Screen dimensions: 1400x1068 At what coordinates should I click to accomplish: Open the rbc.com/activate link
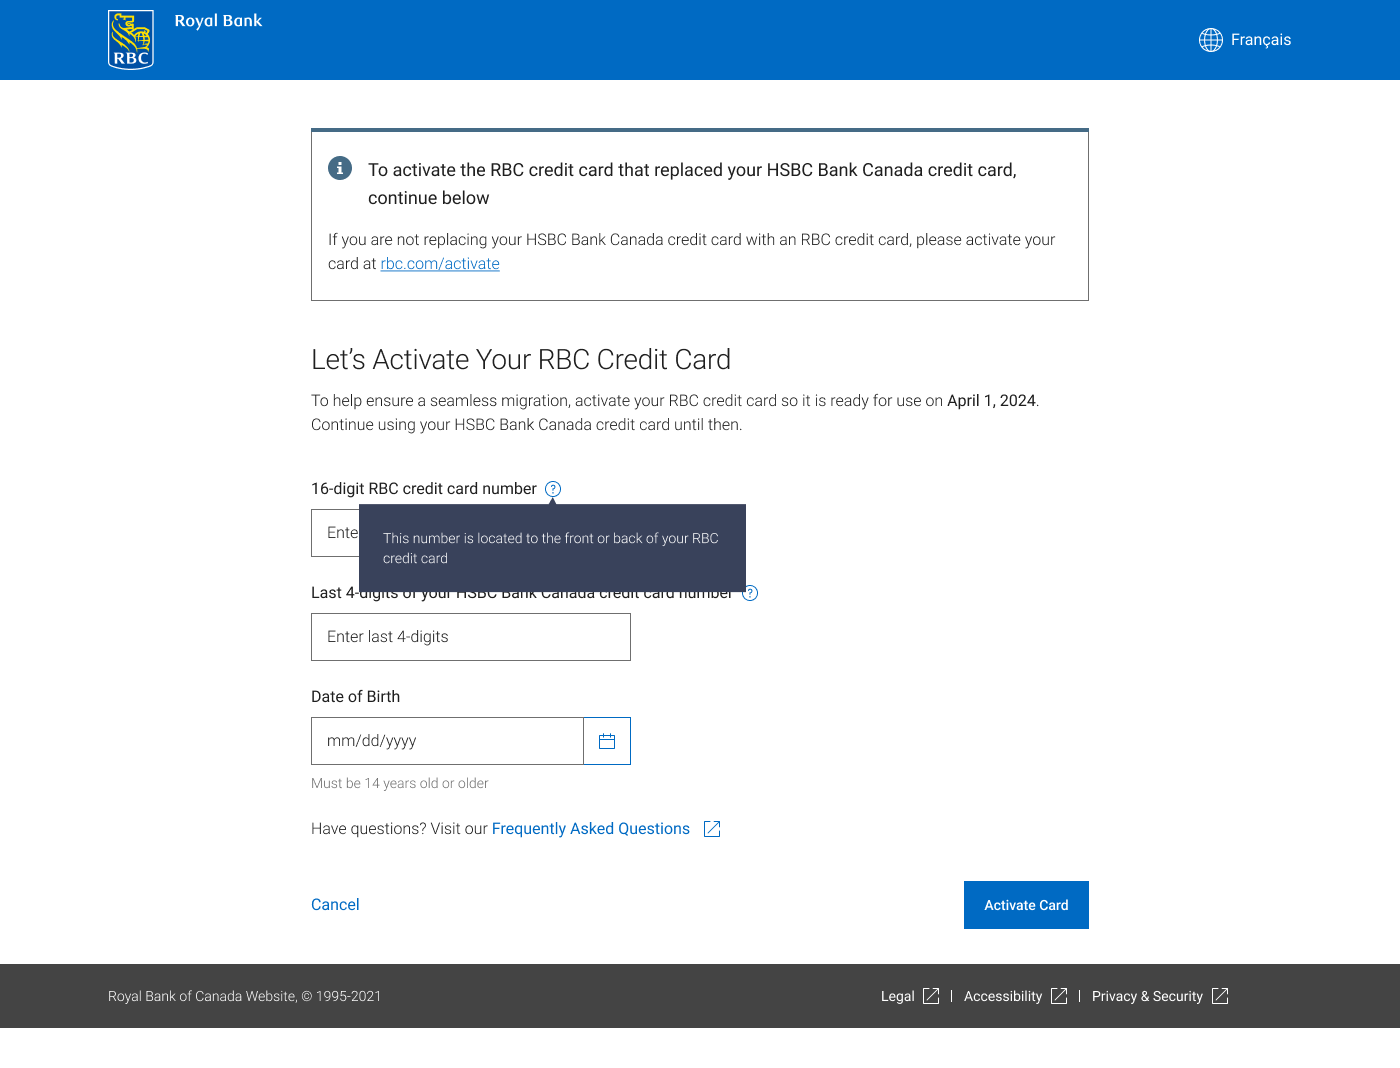coord(440,264)
